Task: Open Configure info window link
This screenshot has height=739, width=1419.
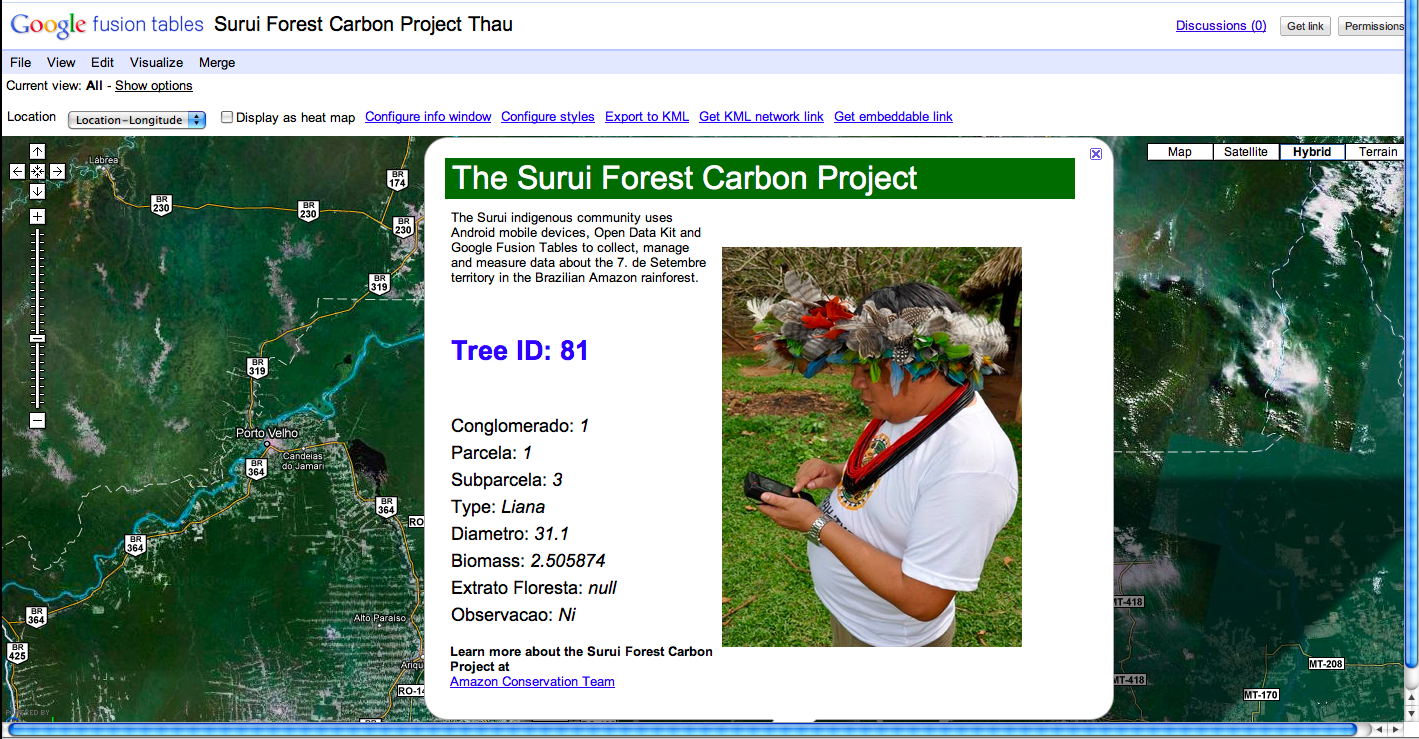Action: point(428,117)
